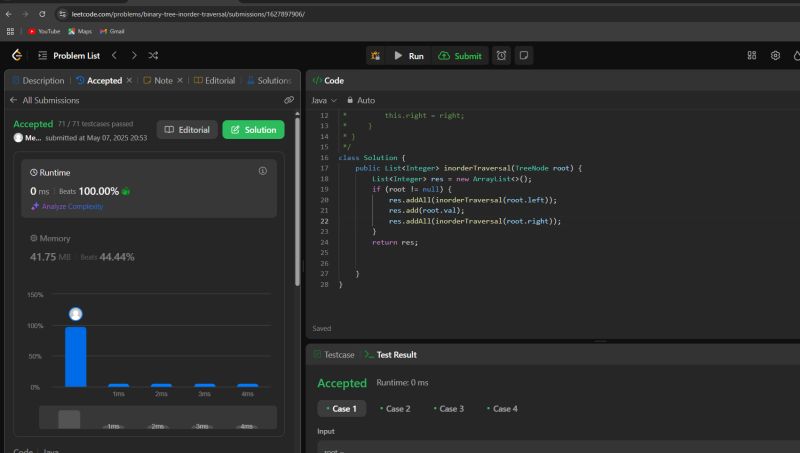Open the notes sticky icon in toolbar
This screenshot has width=800, height=453.
point(523,56)
